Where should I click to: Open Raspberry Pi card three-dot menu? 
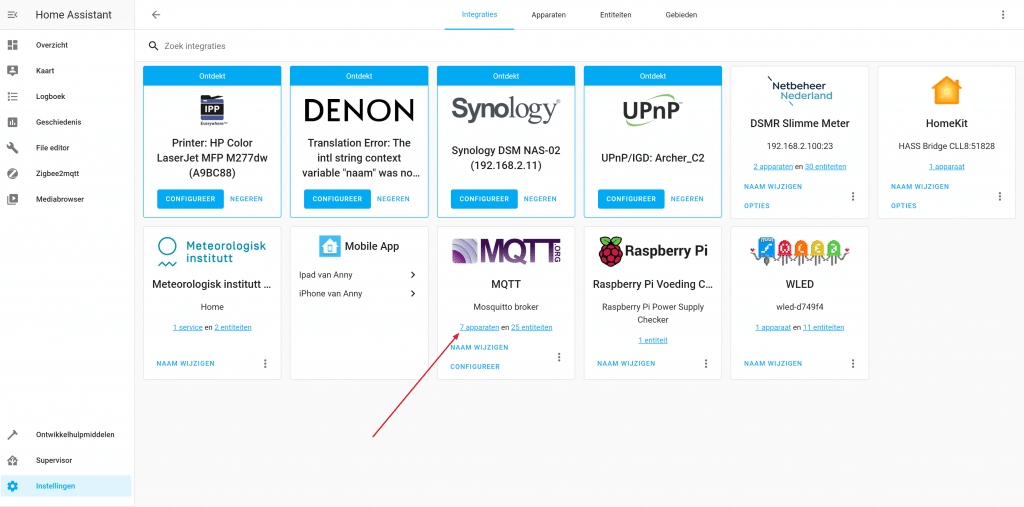tap(706, 363)
